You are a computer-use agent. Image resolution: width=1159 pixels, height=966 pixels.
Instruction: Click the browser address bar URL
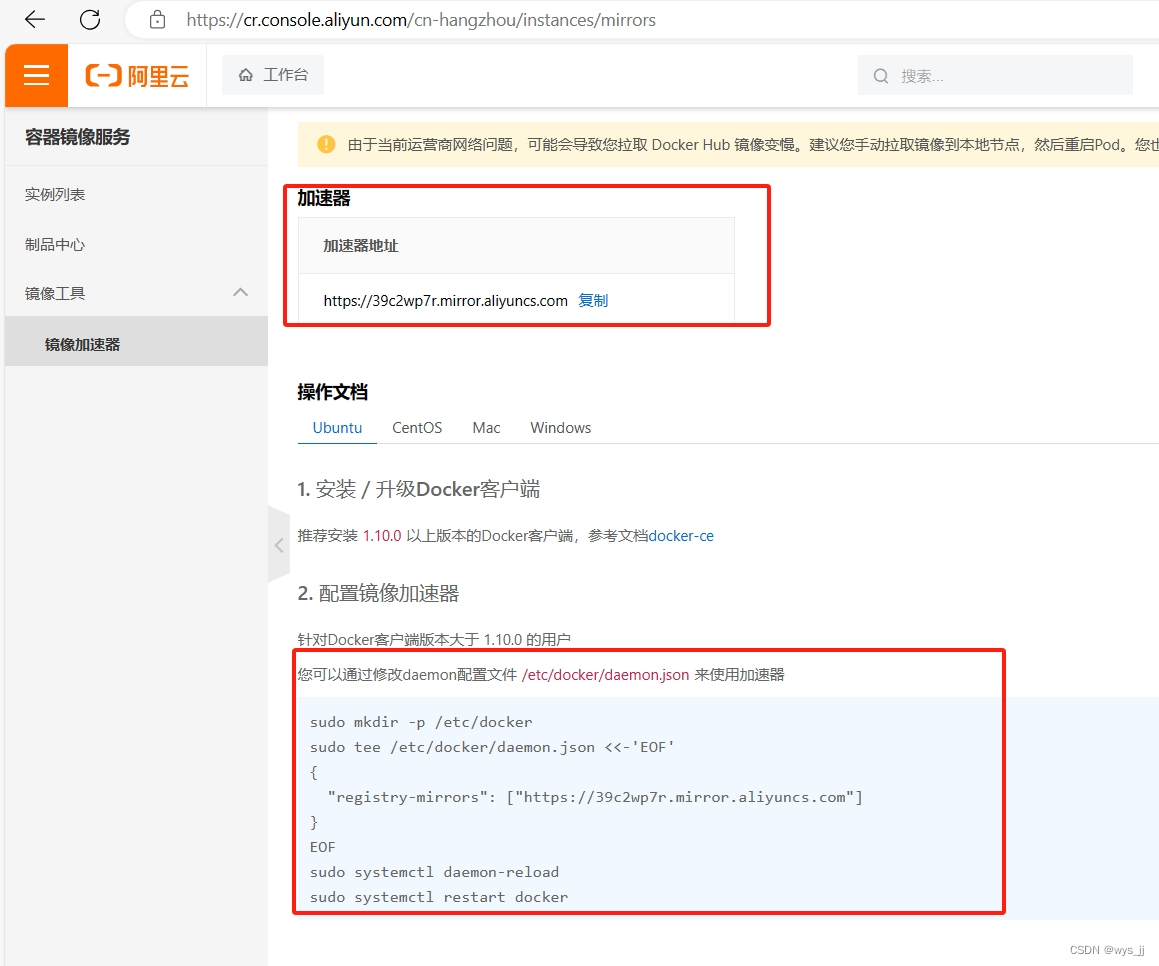pos(421,20)
